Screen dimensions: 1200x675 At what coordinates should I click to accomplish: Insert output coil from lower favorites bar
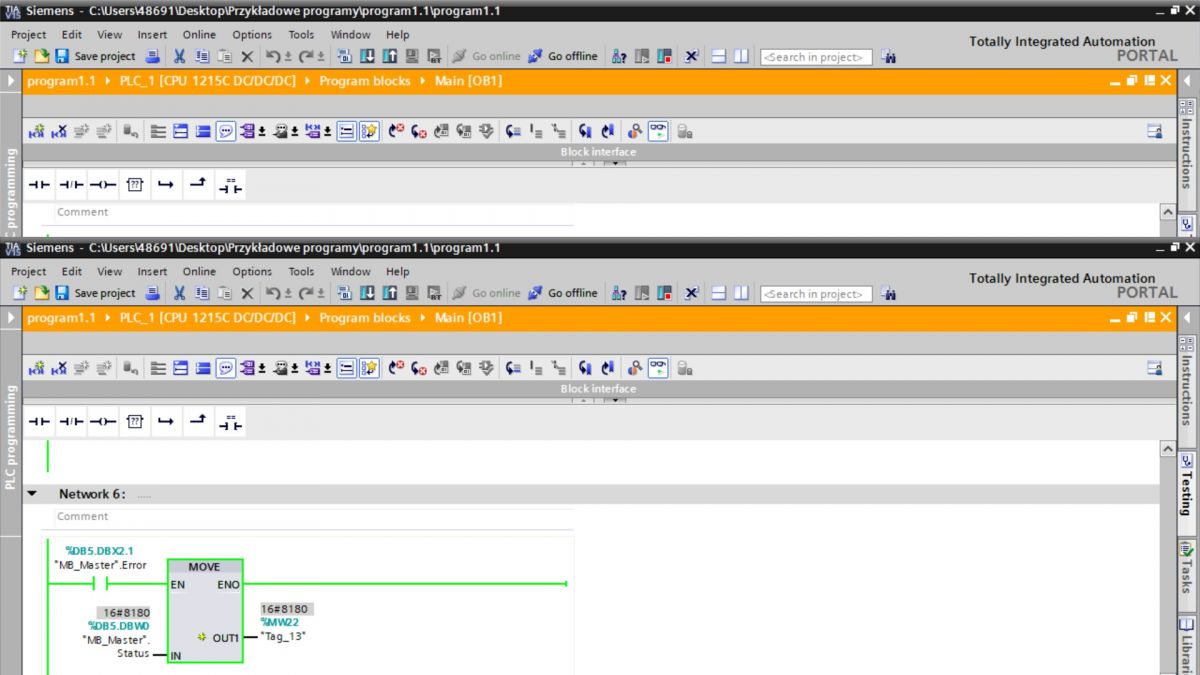coord(103,422)
